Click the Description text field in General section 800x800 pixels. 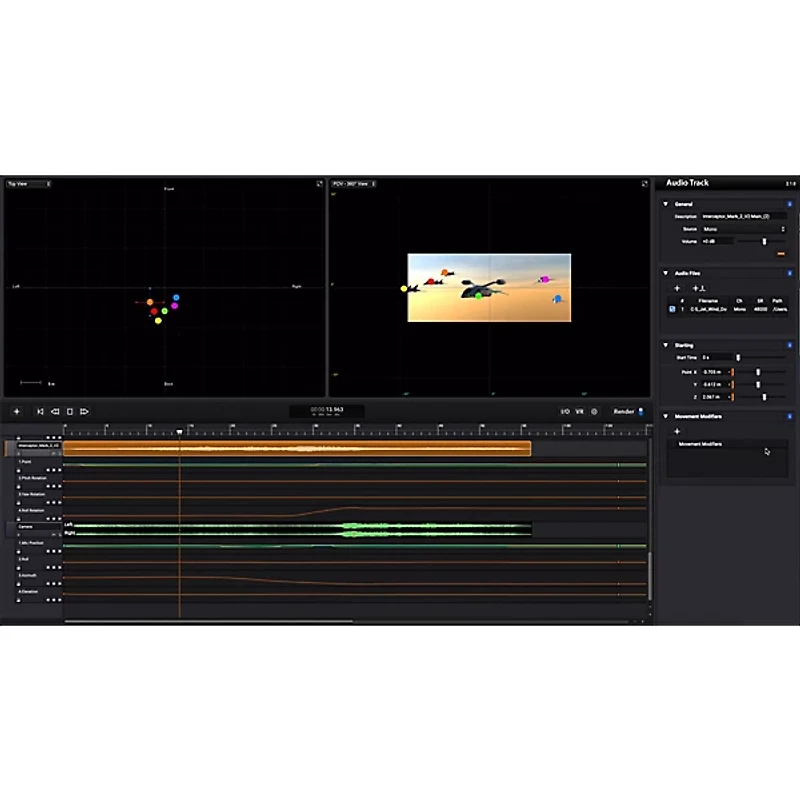point(745,216)
